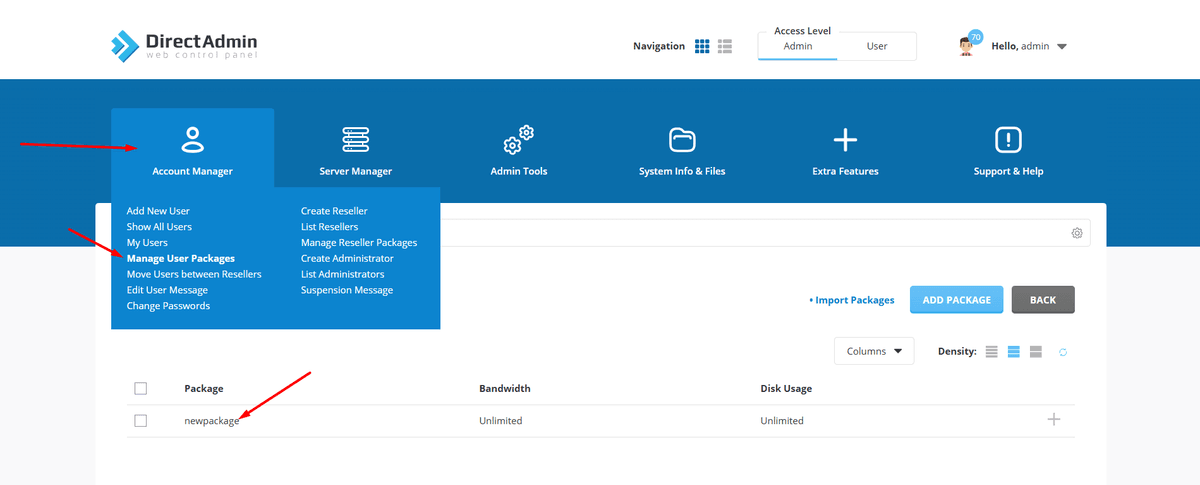Switch access level to User

tap(876, 46)
